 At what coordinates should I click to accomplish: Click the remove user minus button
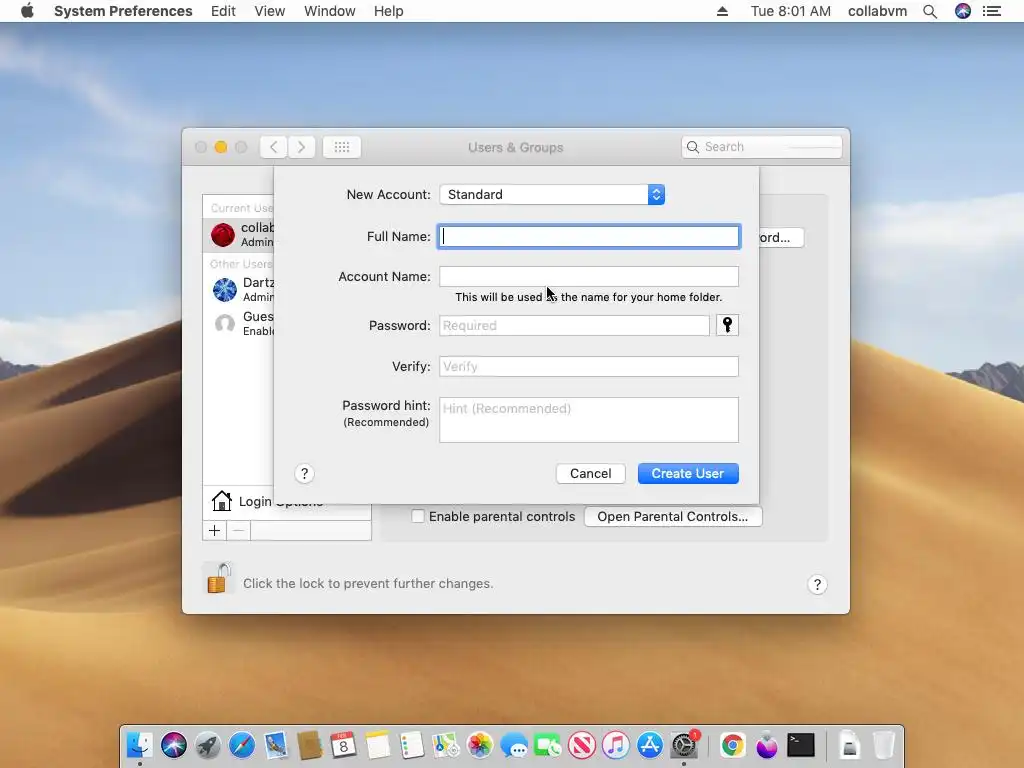coord(238,530)
